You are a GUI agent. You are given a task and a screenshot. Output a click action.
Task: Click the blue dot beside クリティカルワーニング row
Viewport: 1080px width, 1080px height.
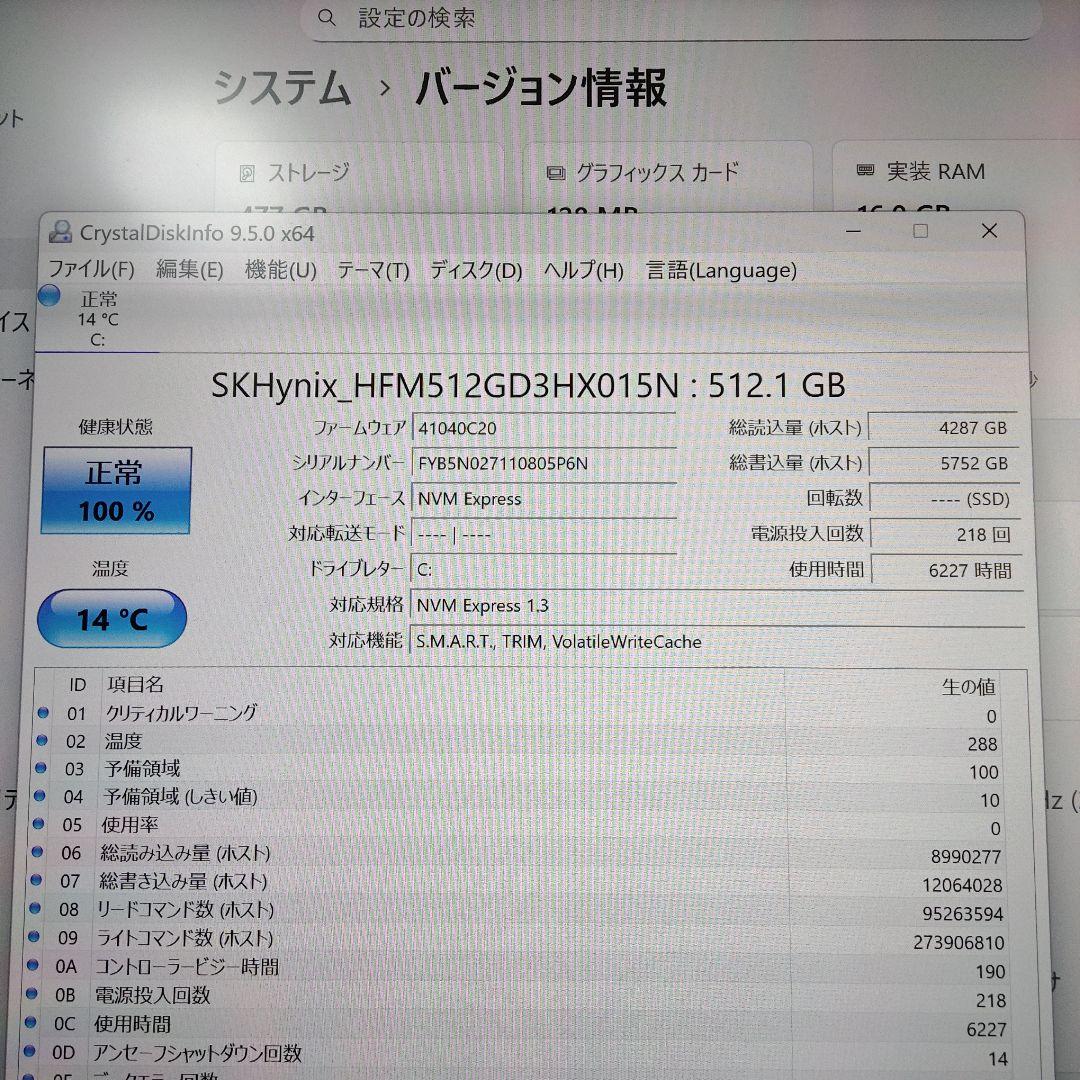[43, 712]
